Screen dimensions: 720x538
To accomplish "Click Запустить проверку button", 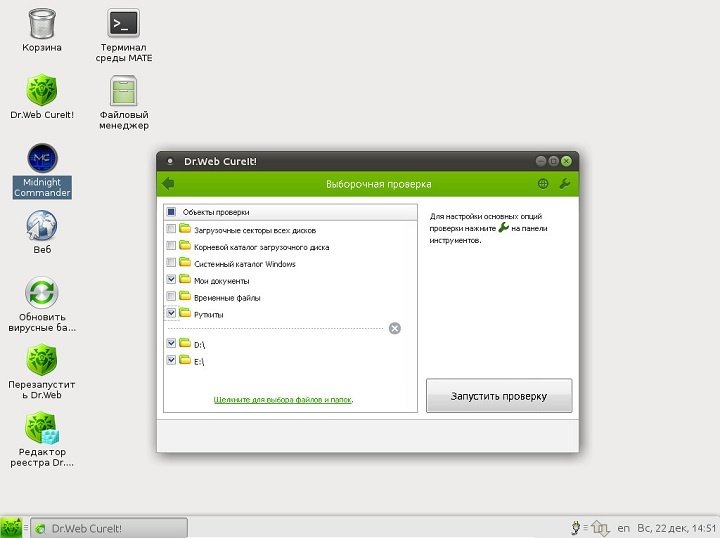I will pos(499,396).
